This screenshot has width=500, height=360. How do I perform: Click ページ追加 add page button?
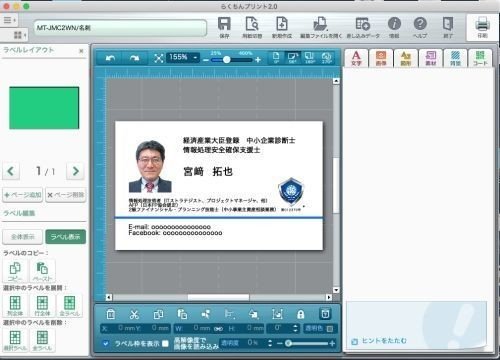pyautogui.click(x=22, y=195)
